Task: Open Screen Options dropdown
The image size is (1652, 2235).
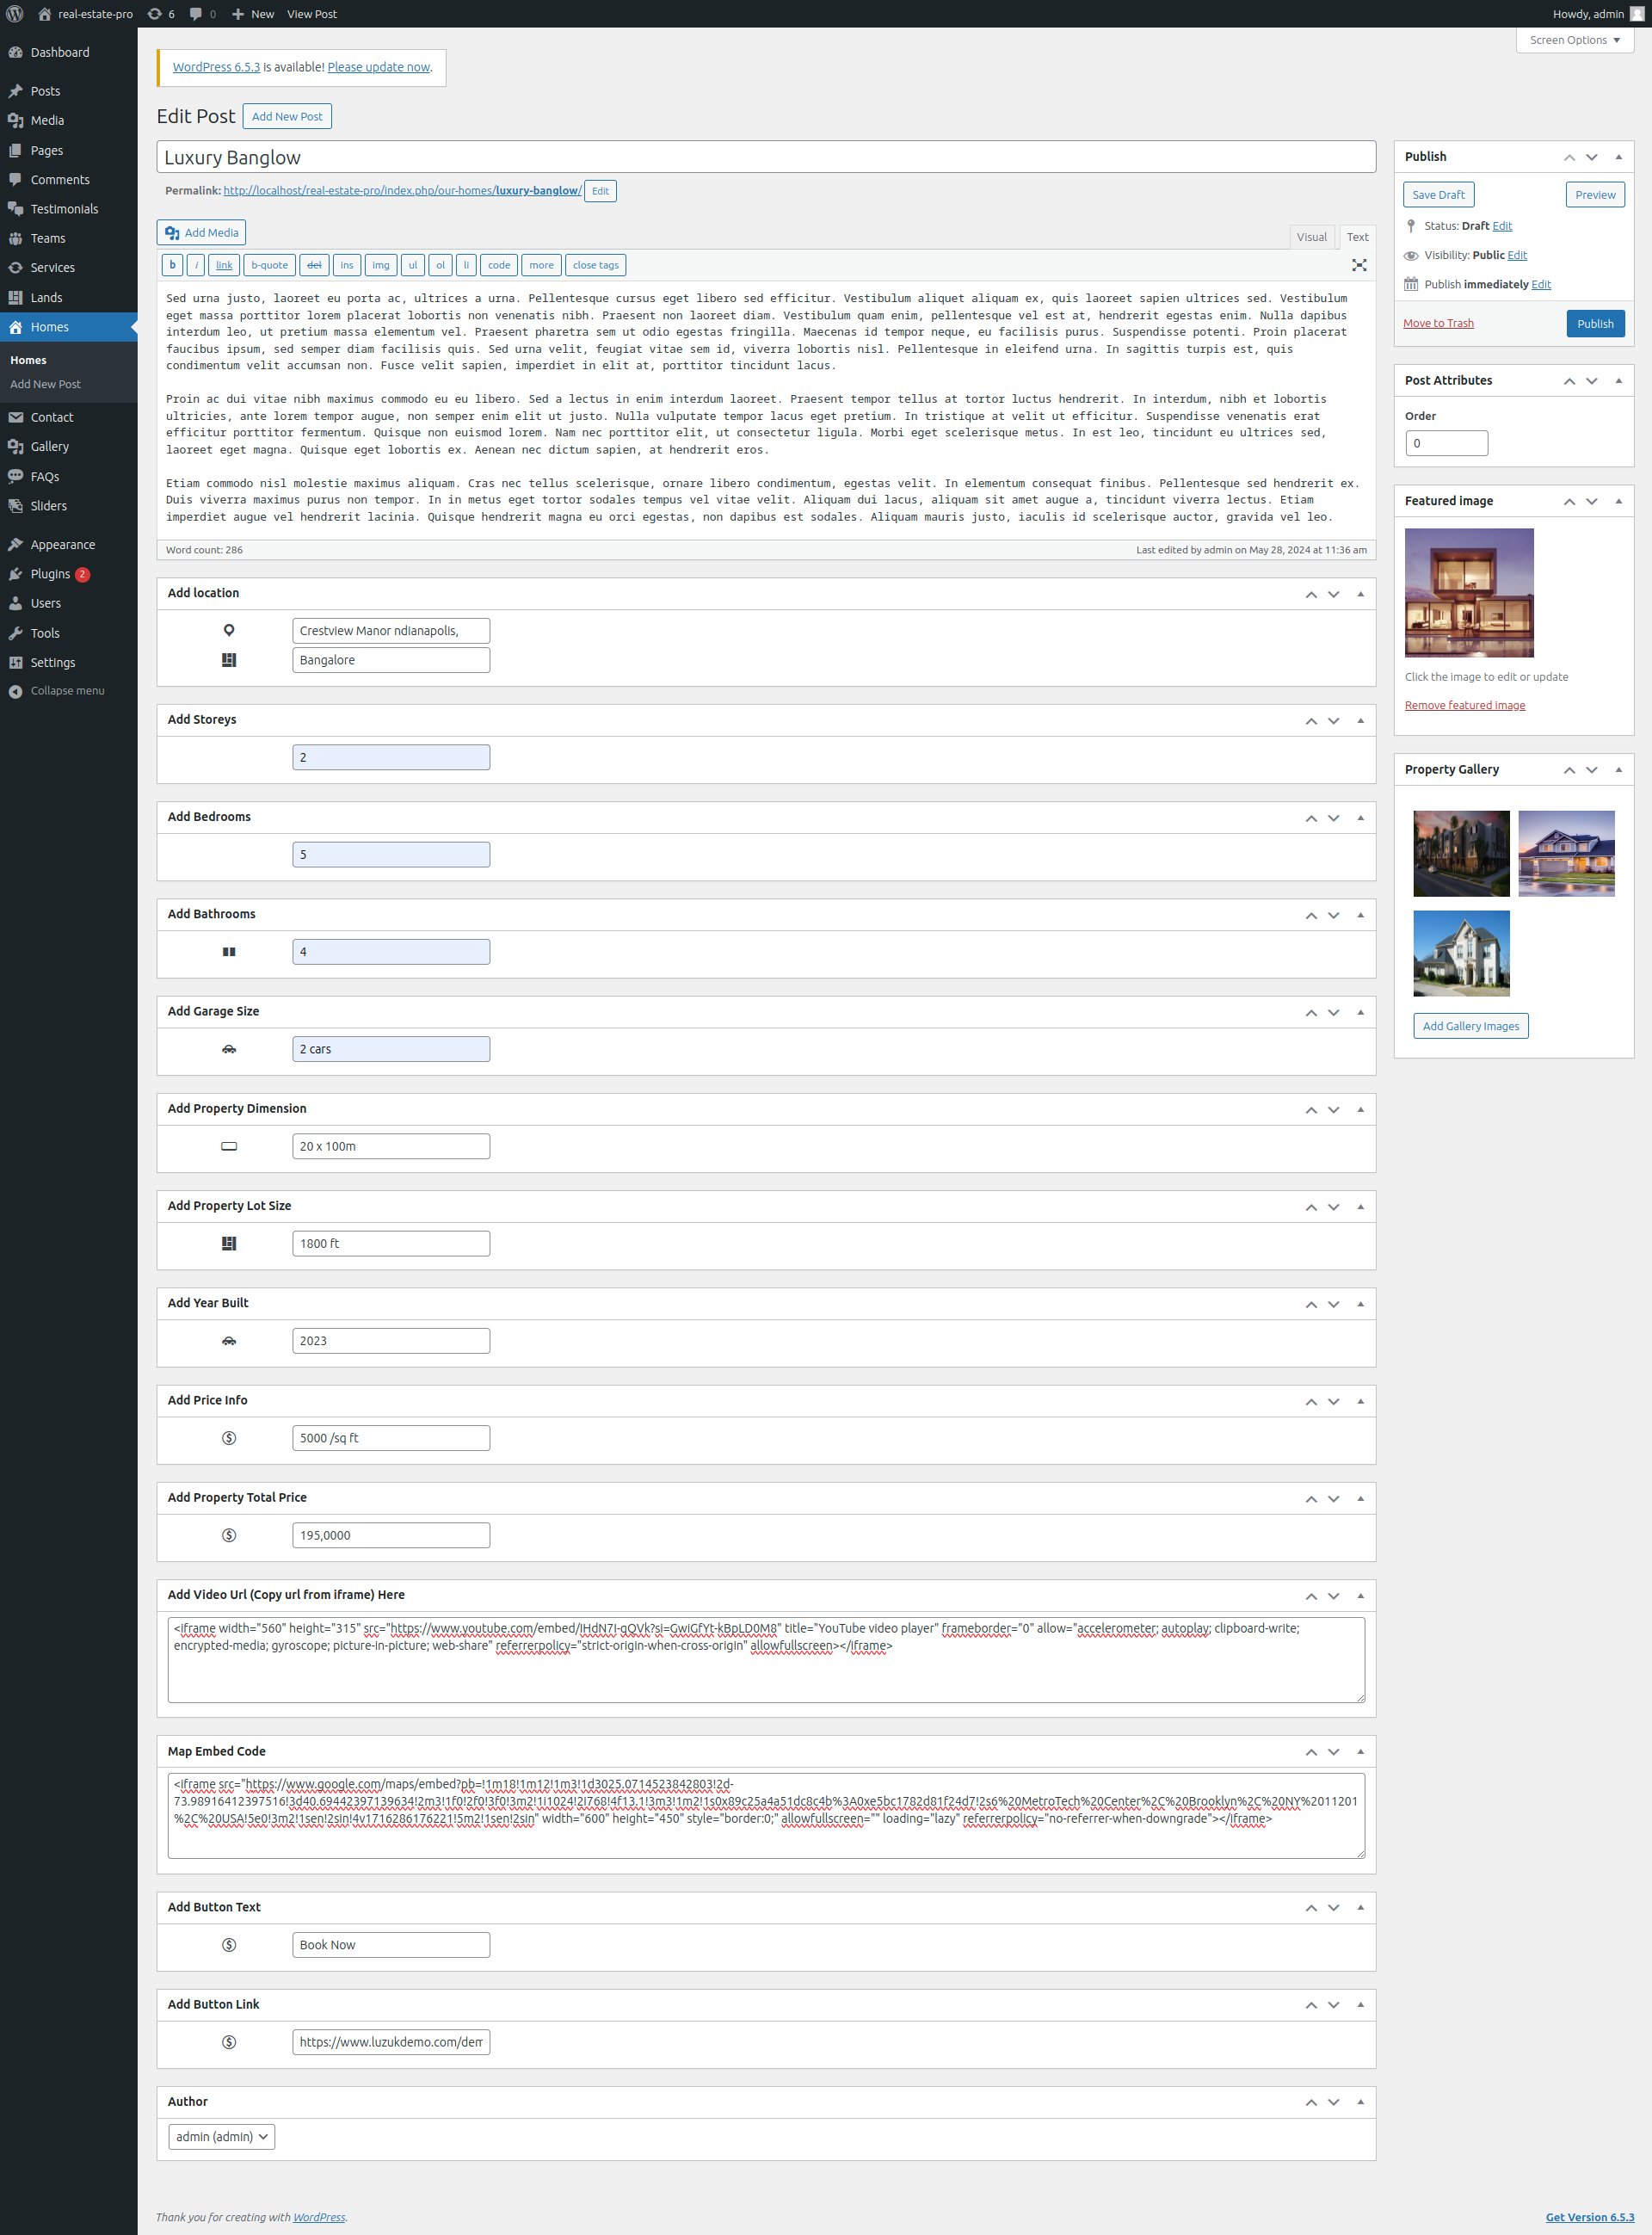Action: point(1574,40)
